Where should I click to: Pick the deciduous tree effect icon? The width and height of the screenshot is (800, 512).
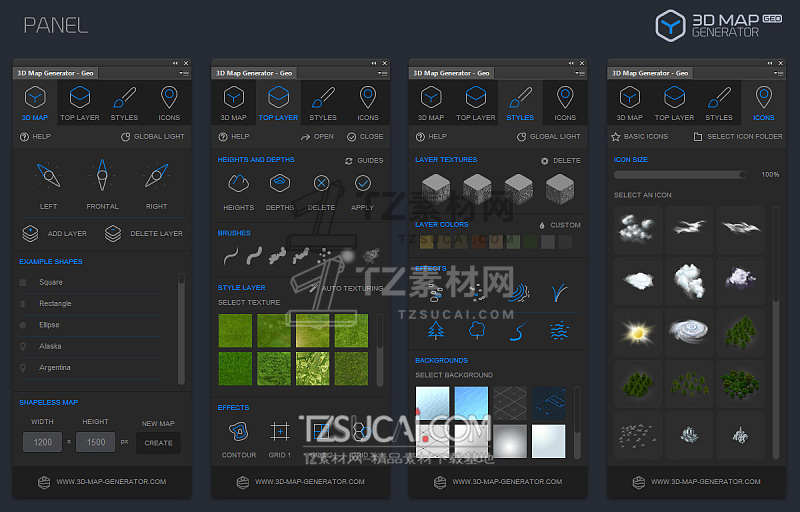coord(477,330)
